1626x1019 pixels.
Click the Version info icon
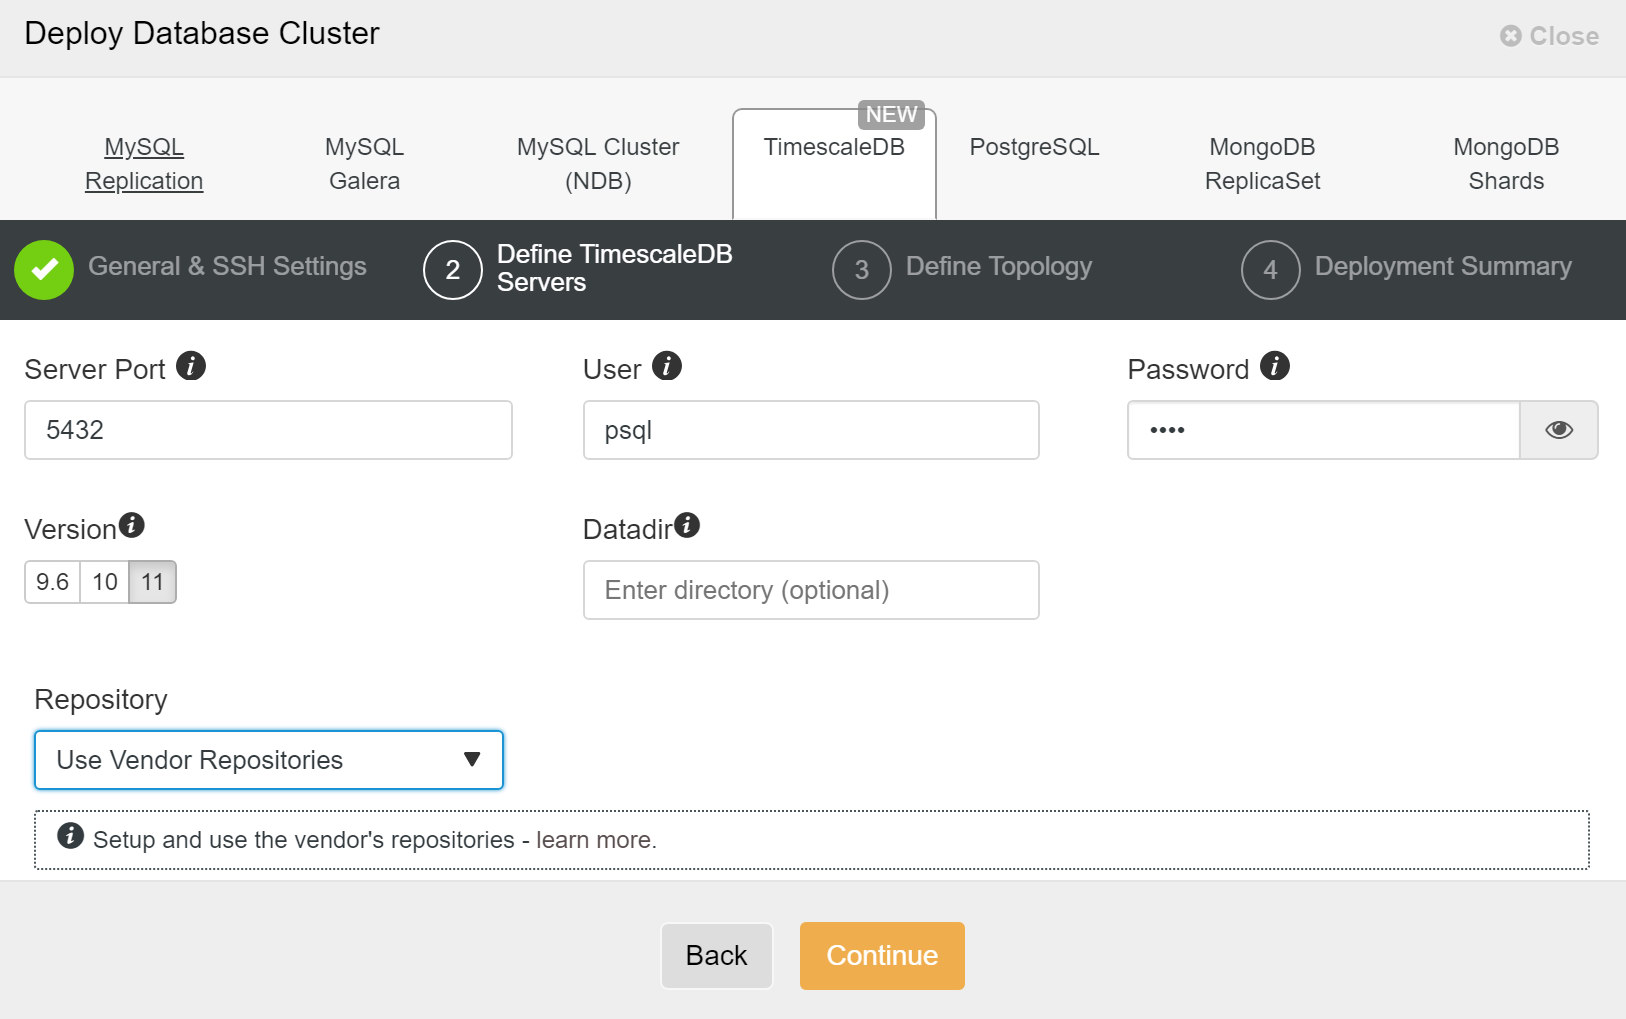pos(132,524)
